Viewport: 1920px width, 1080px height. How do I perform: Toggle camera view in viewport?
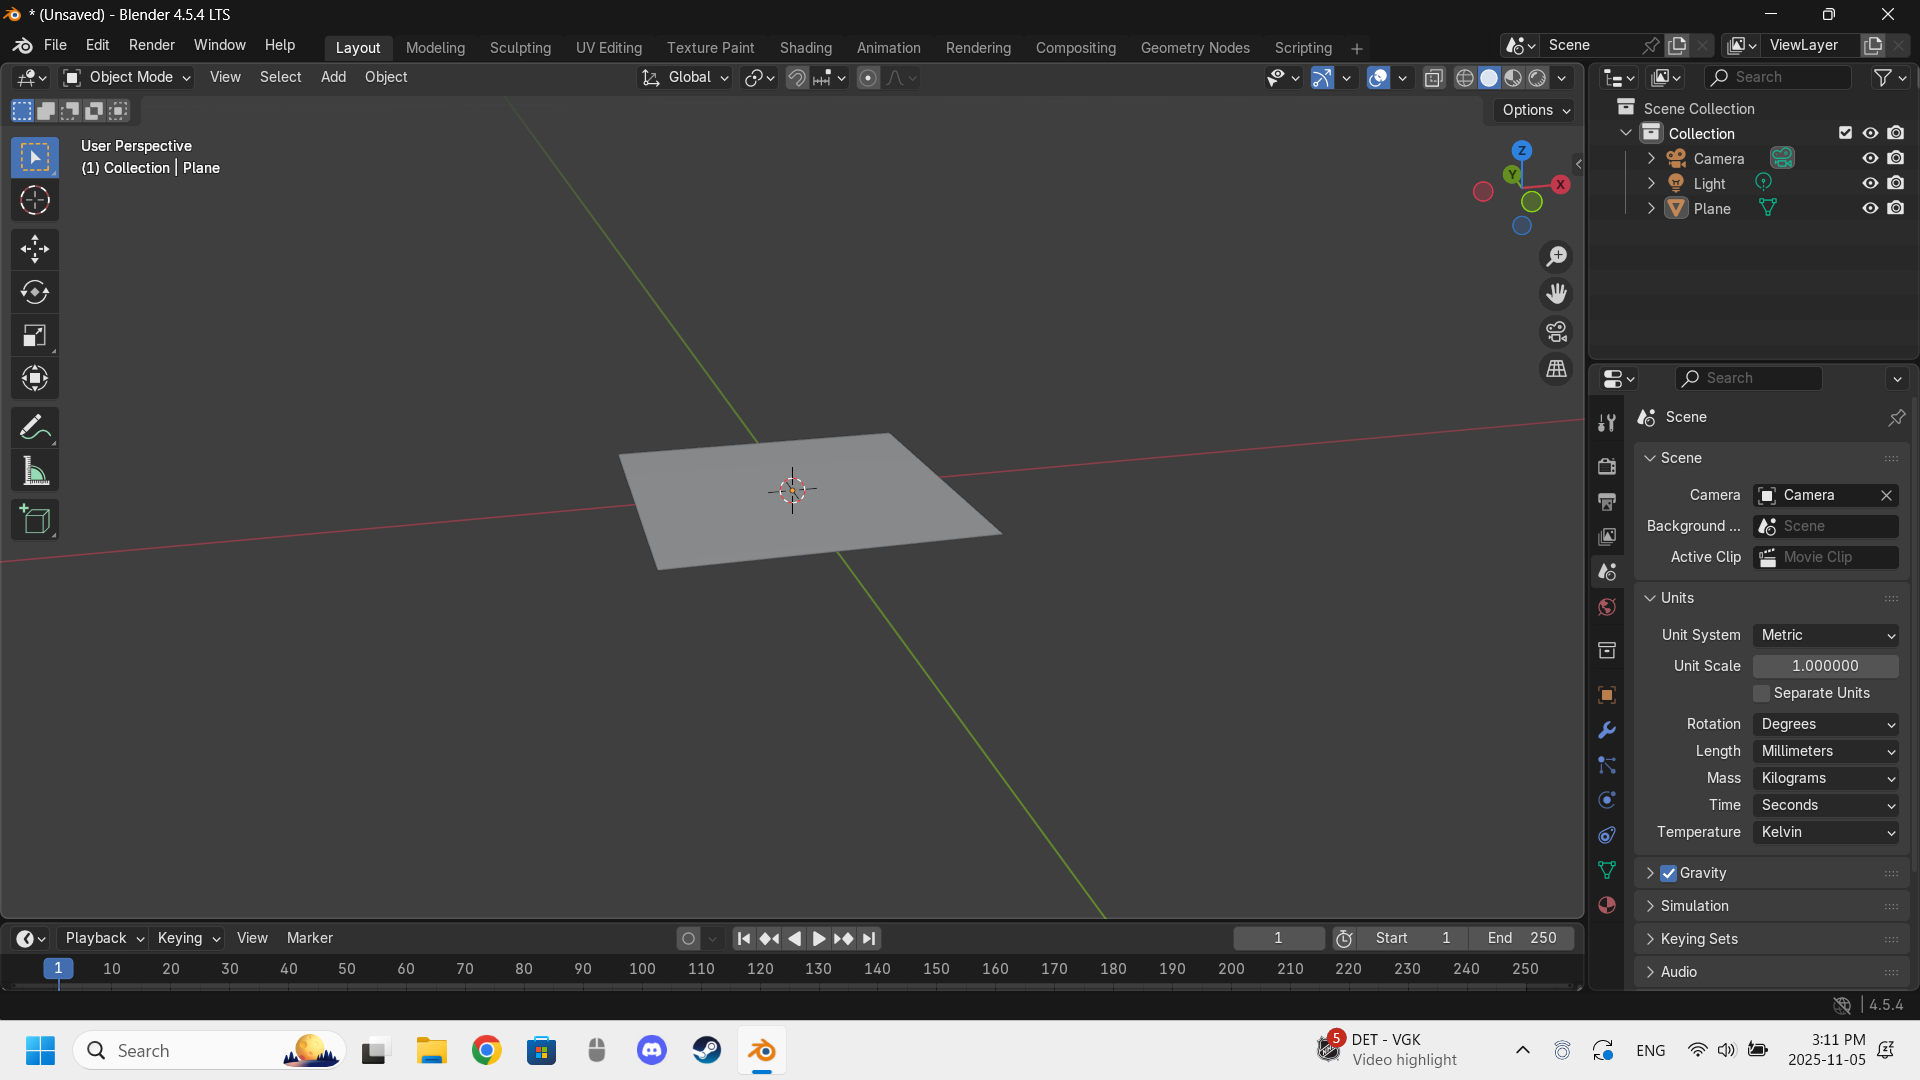coord(1556,332)
